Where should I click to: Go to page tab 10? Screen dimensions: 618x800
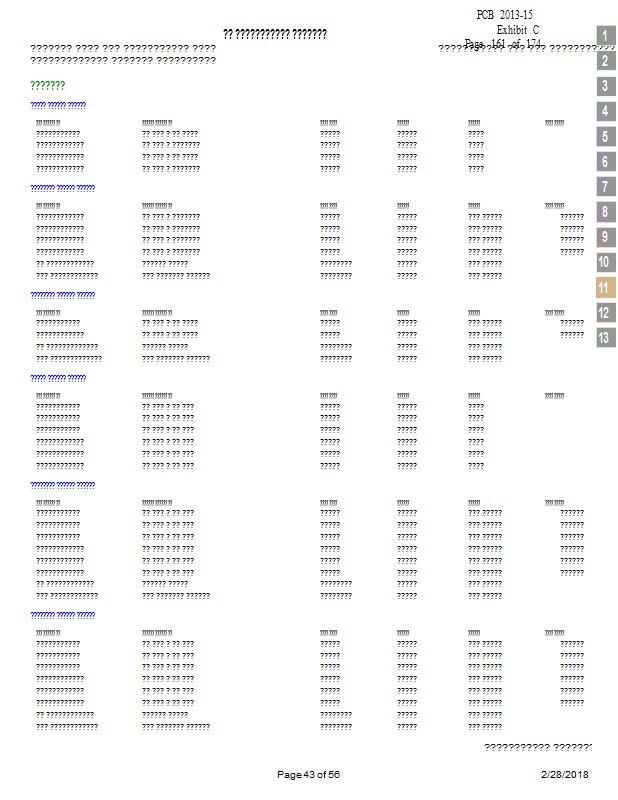[x=605, y=262]
